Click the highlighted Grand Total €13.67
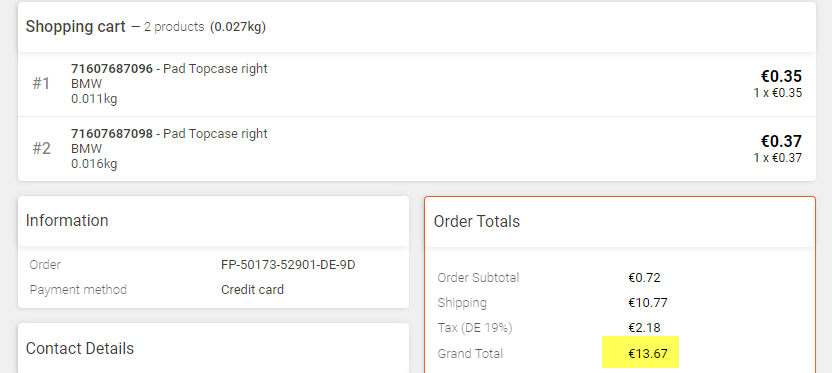The height and width of the screenshot is (373, 832). (648, 353)
